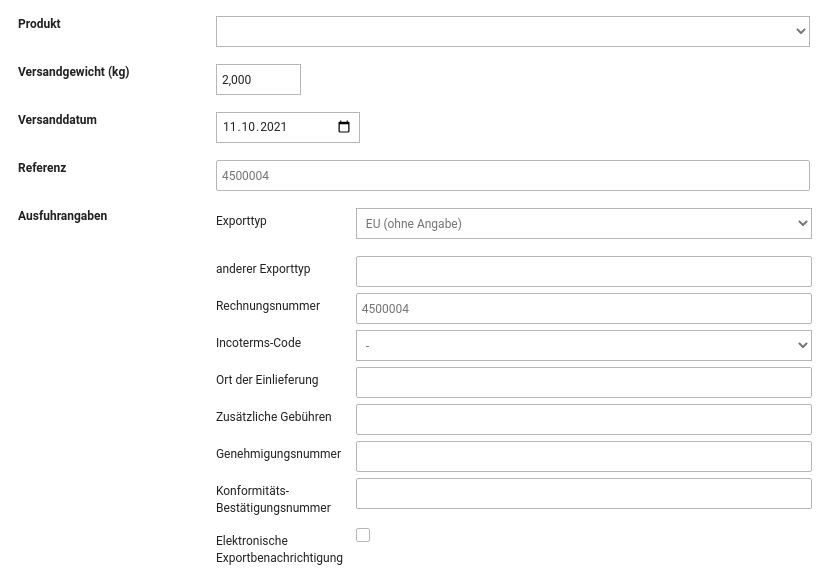Click the Ort der Einlieferung field
825x574 pixels.
tap(583, 383)
